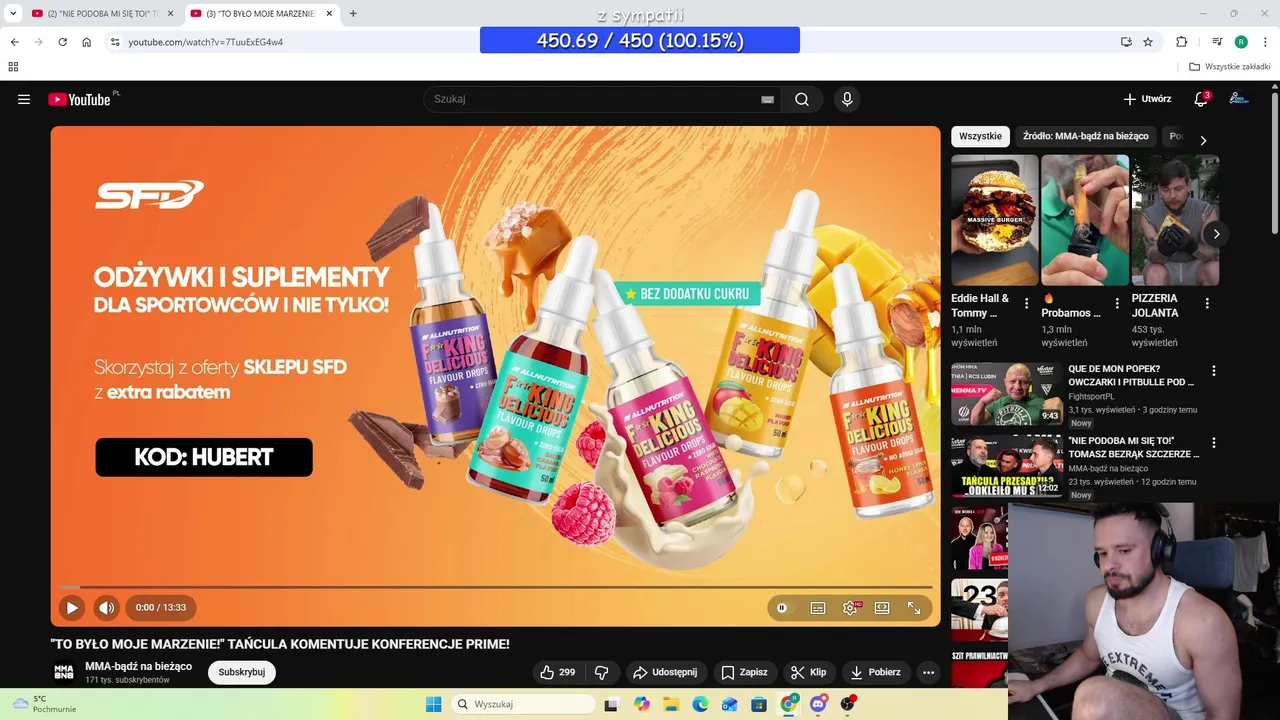Open the Chrome extensions puzzle icon

click(1182, 42)
